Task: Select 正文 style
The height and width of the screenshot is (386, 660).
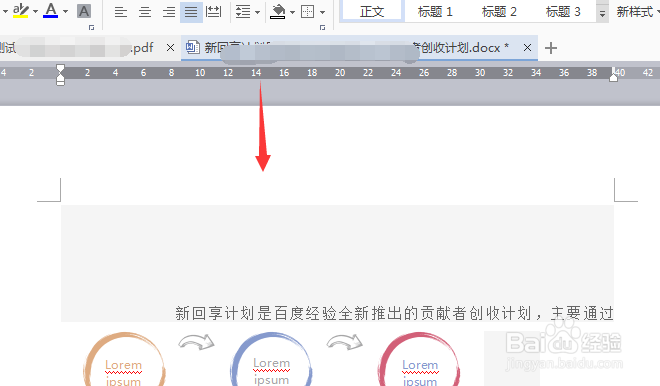Action: 372,11
